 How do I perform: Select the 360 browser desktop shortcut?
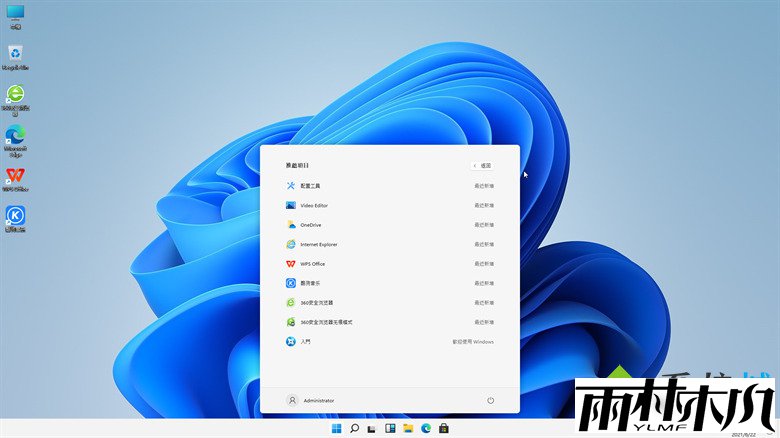[x=15, y=96]
